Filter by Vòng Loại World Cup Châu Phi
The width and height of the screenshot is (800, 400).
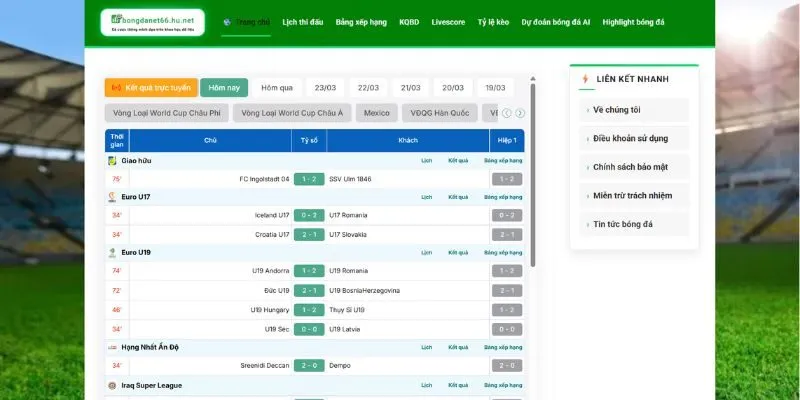pyautogui.click(x=167, y=113)
